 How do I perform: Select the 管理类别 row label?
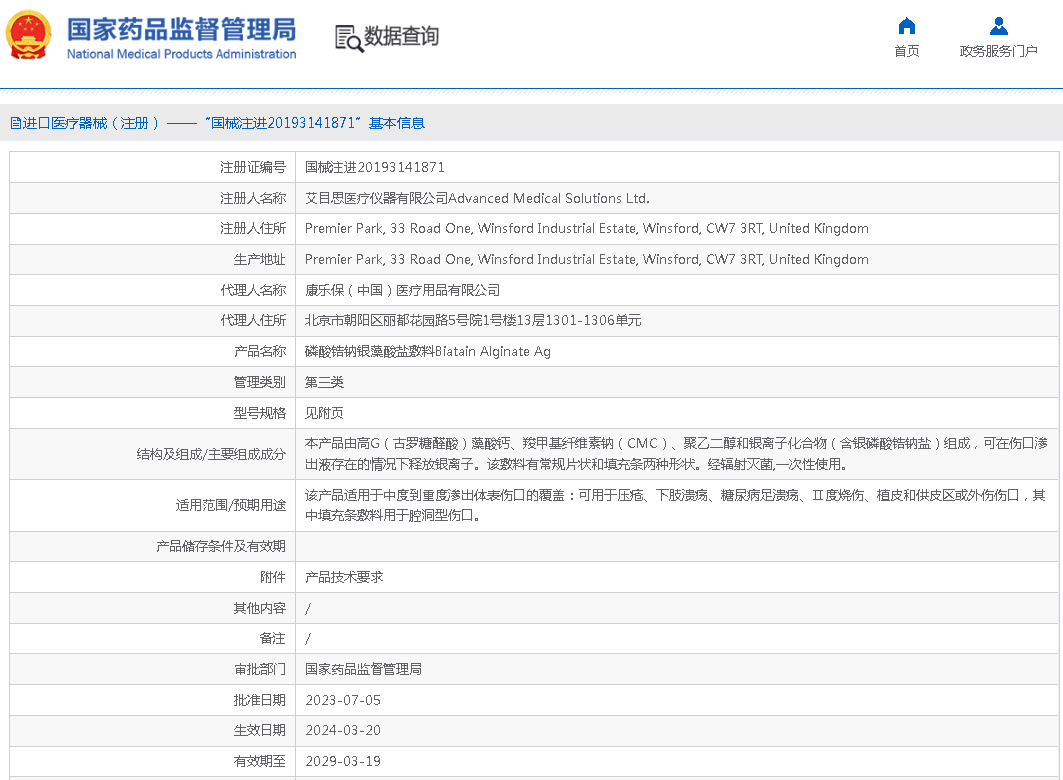tap(260, 382)
